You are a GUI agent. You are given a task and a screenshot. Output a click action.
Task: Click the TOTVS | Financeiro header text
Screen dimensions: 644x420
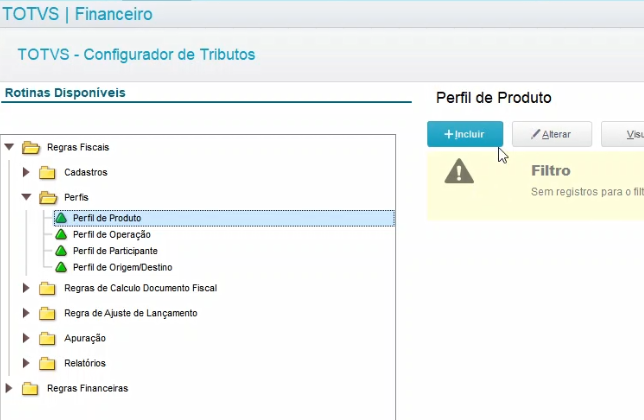(x=77, y=14)
